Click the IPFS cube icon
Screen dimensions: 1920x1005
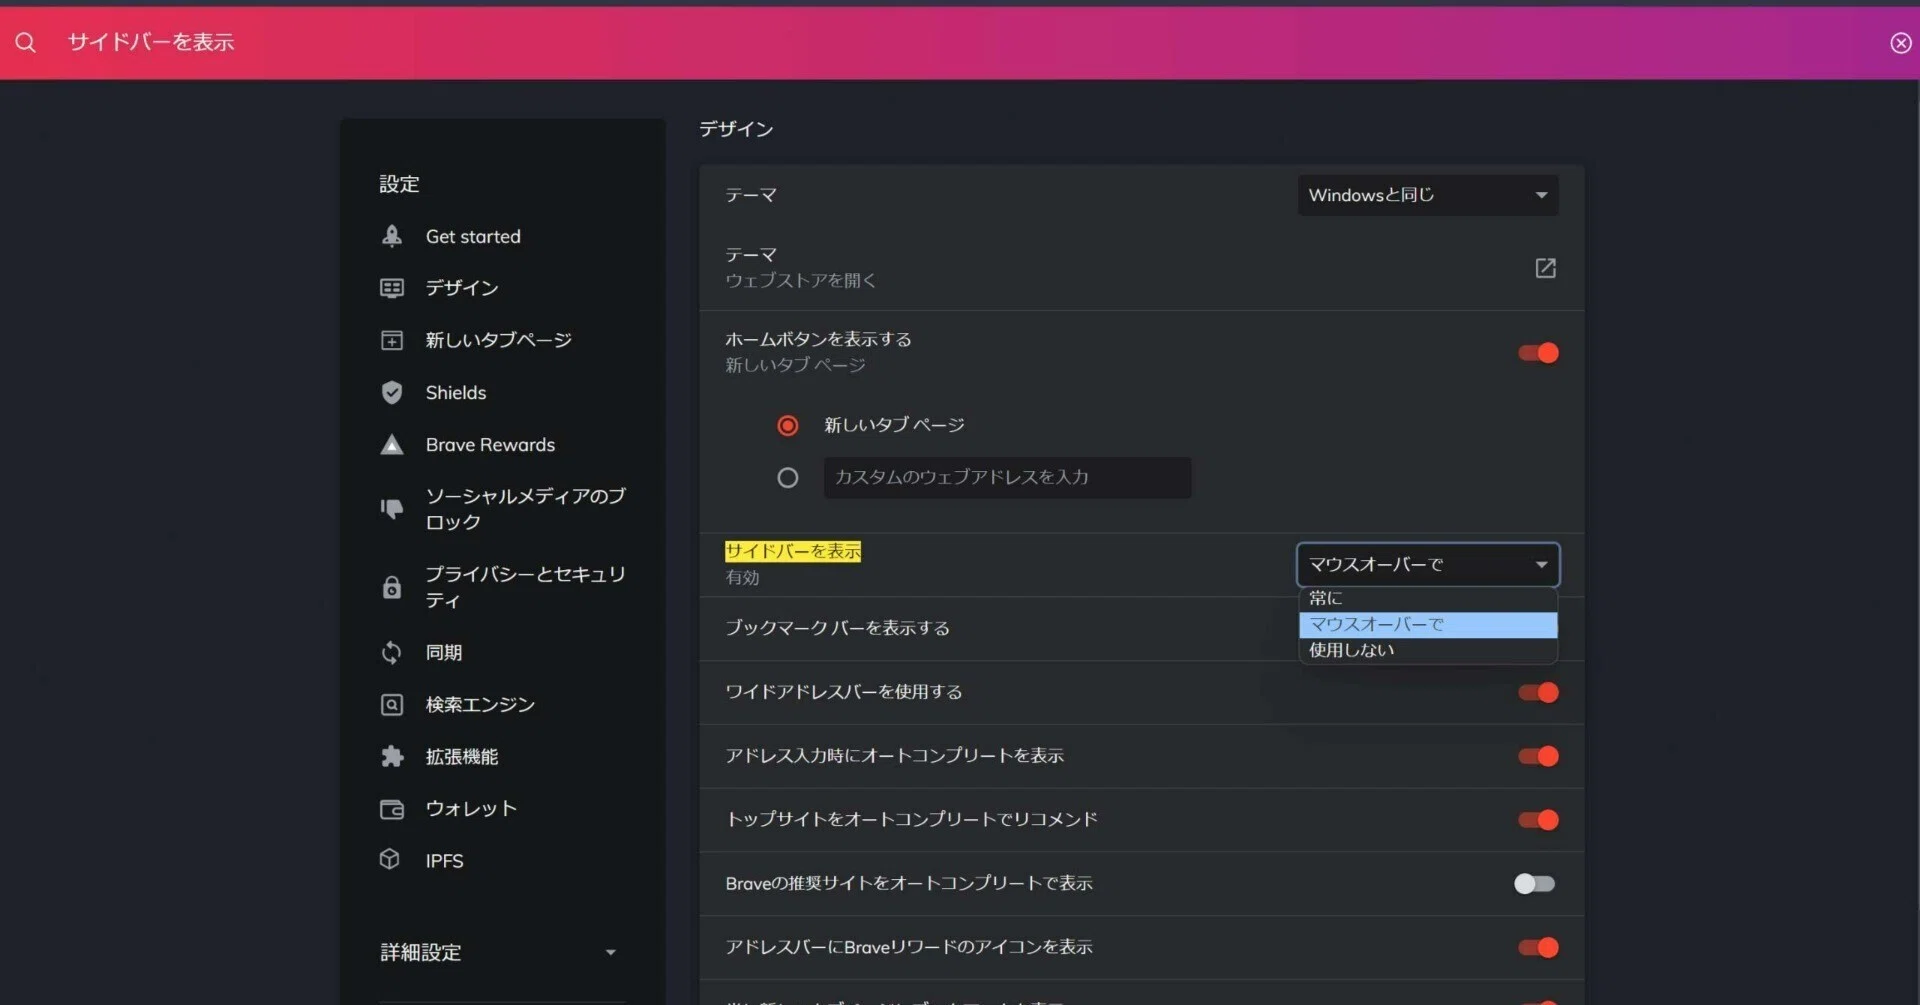click(x=390, y=859)
